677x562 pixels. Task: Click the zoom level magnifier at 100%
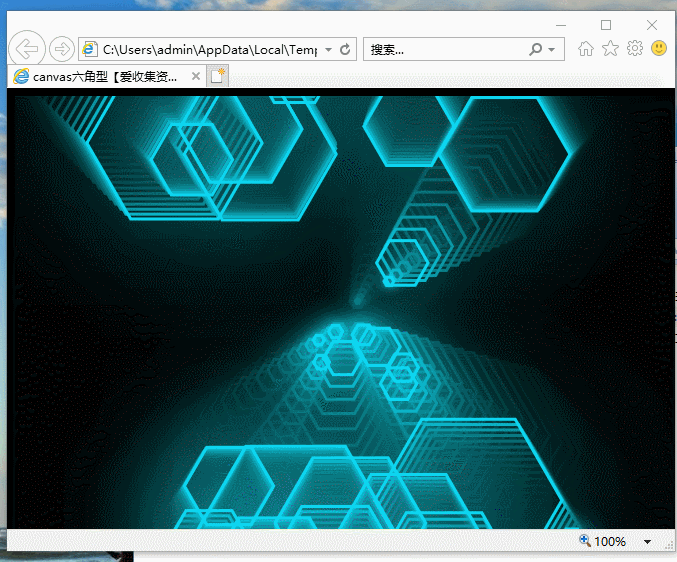click(x=585, y=541)
